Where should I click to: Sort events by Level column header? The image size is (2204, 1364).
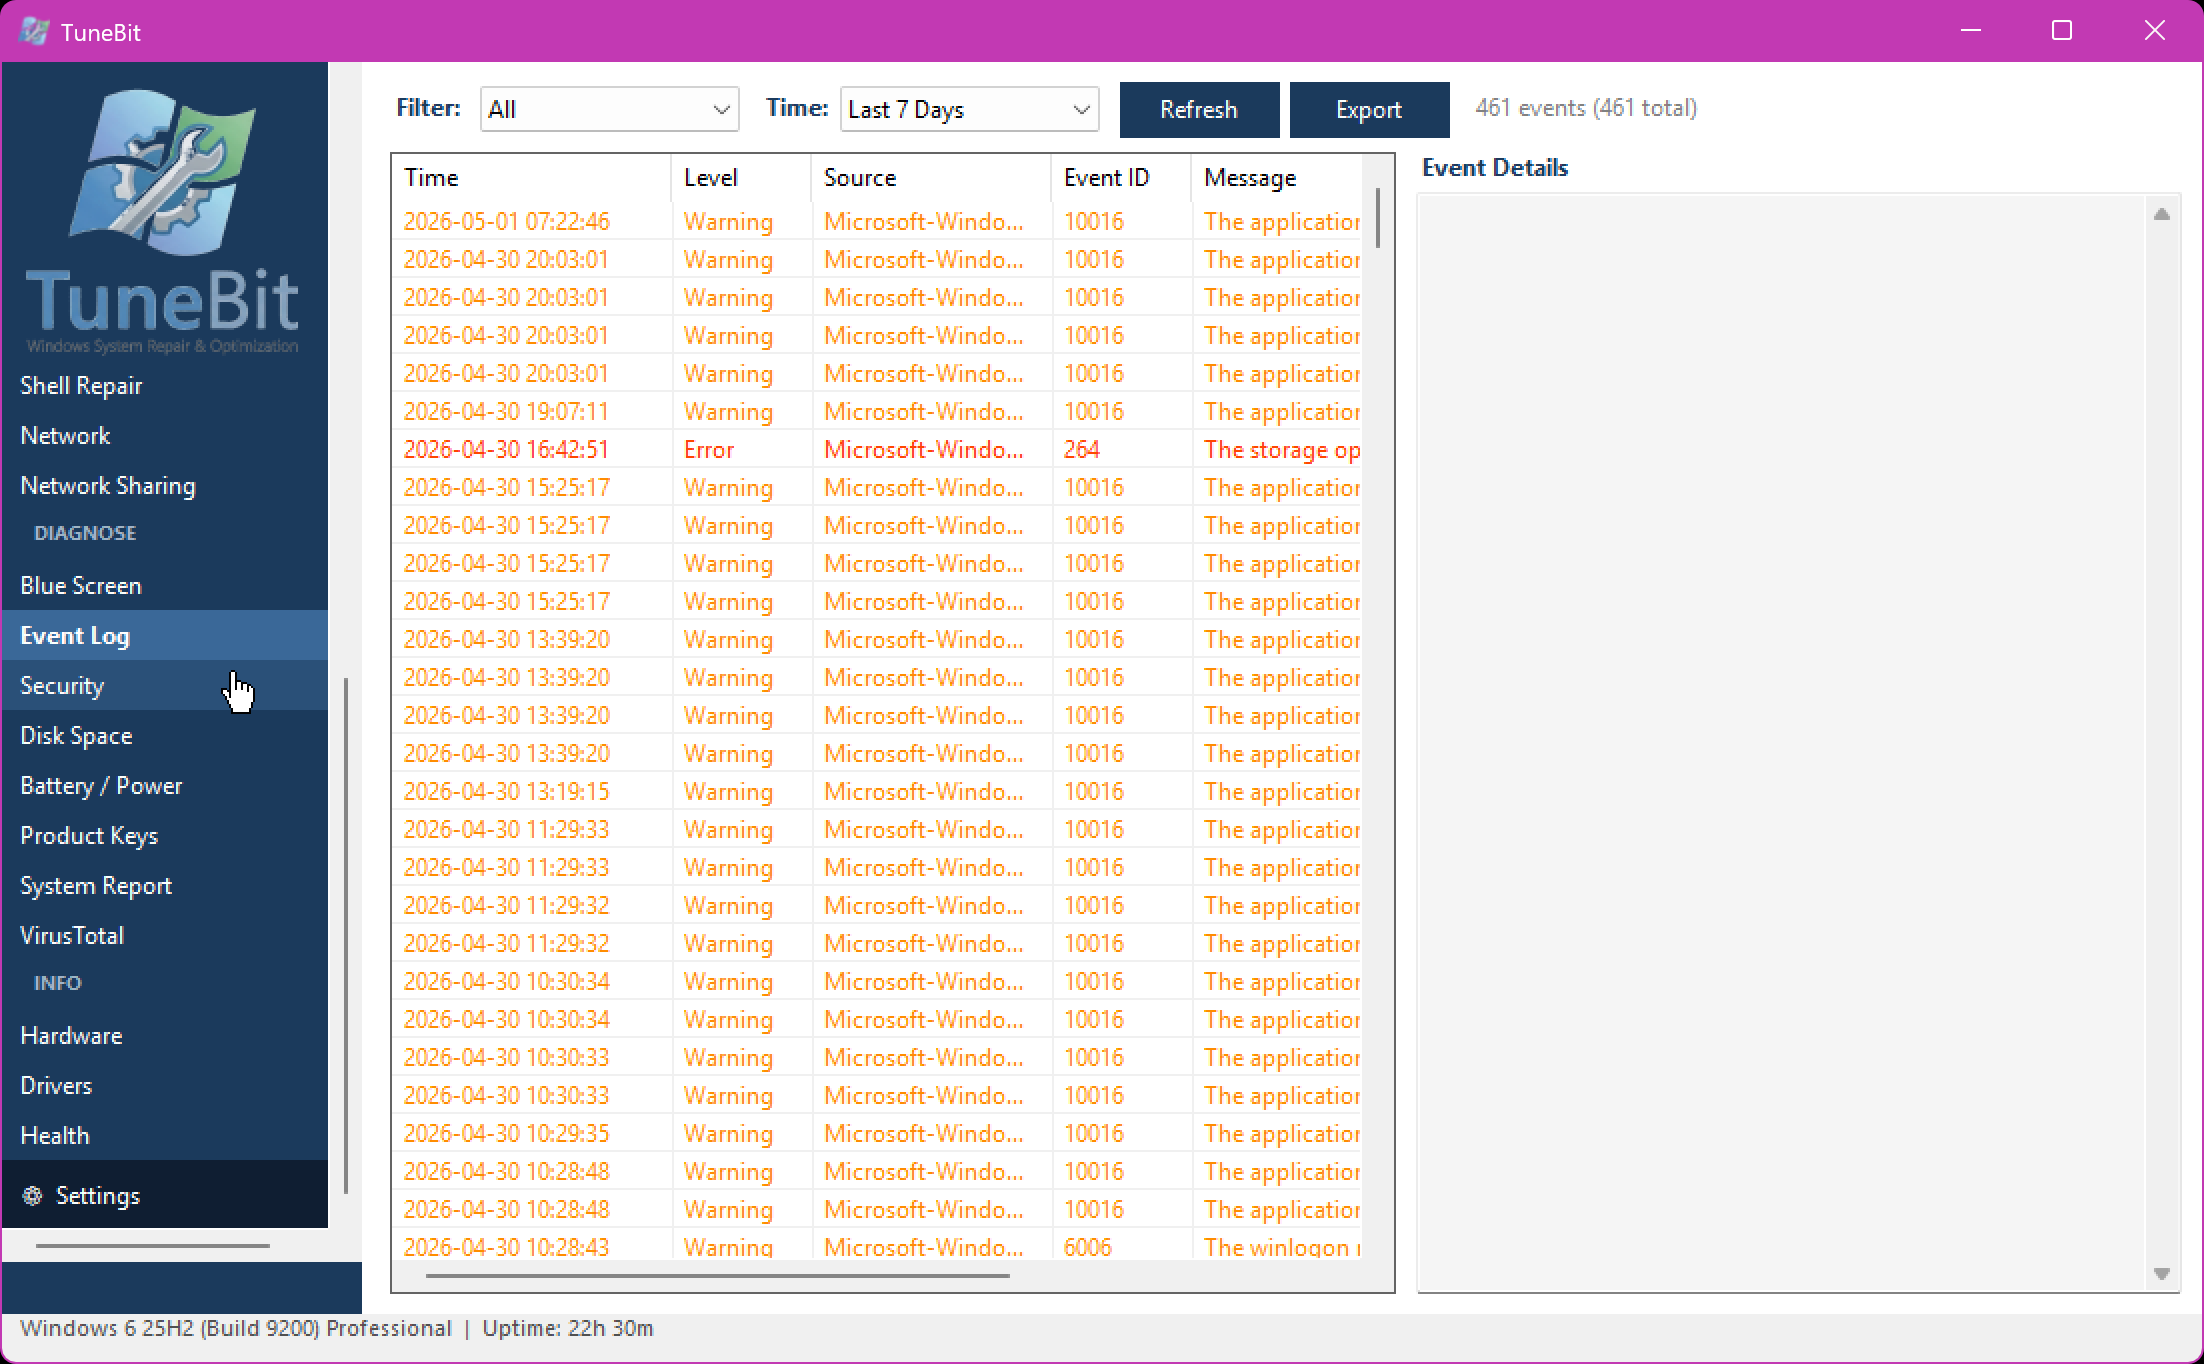click(x=741, y=177)
